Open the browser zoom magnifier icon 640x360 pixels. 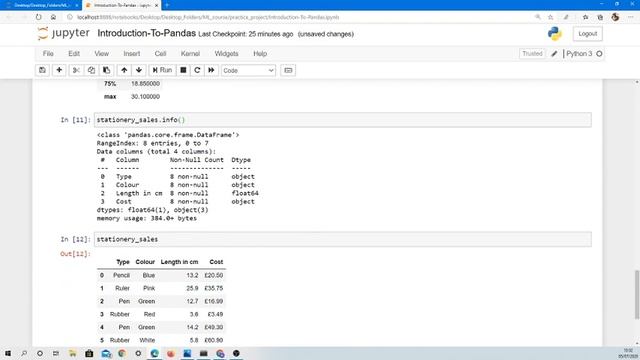pos(538,17)
